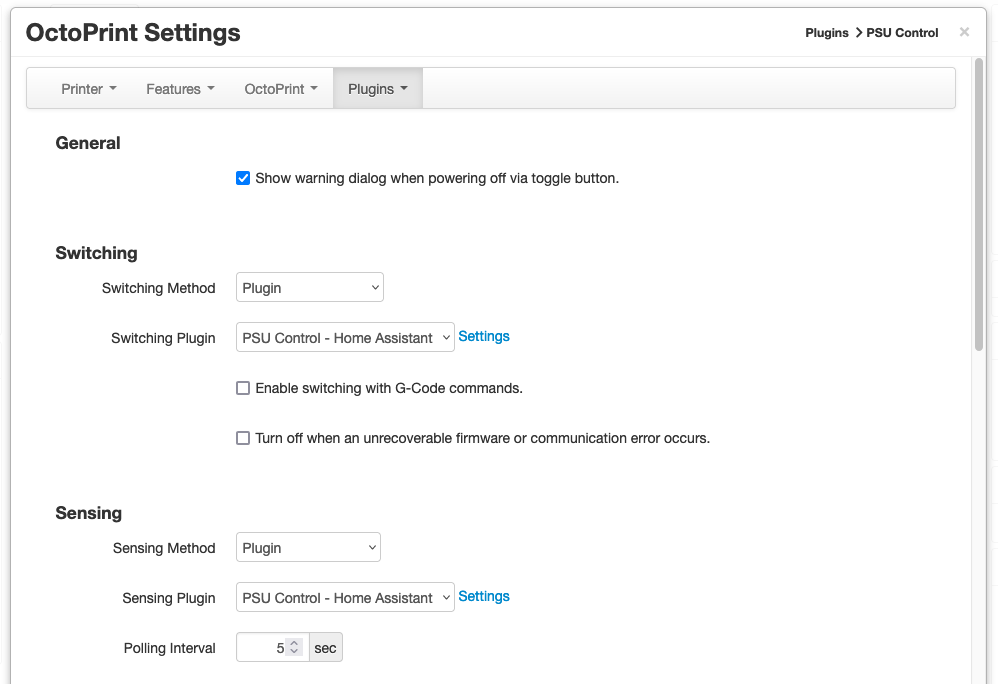Increase the polling interval with up arrow

pos(294,643)
